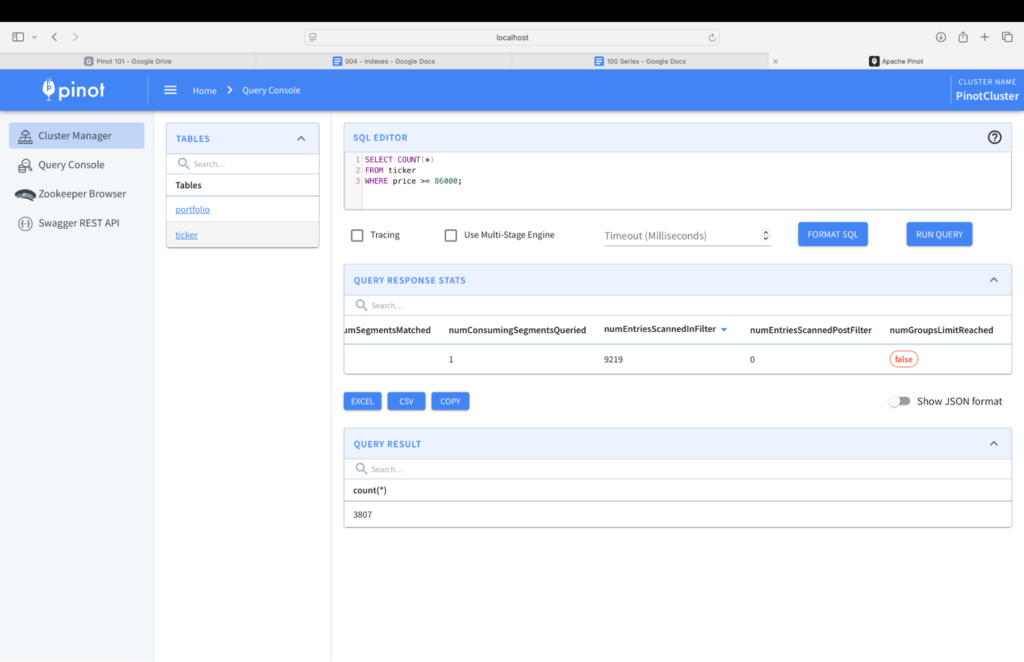1024x662 pixels.
Task: Click the Pinot logo
Action: point(73,90)
